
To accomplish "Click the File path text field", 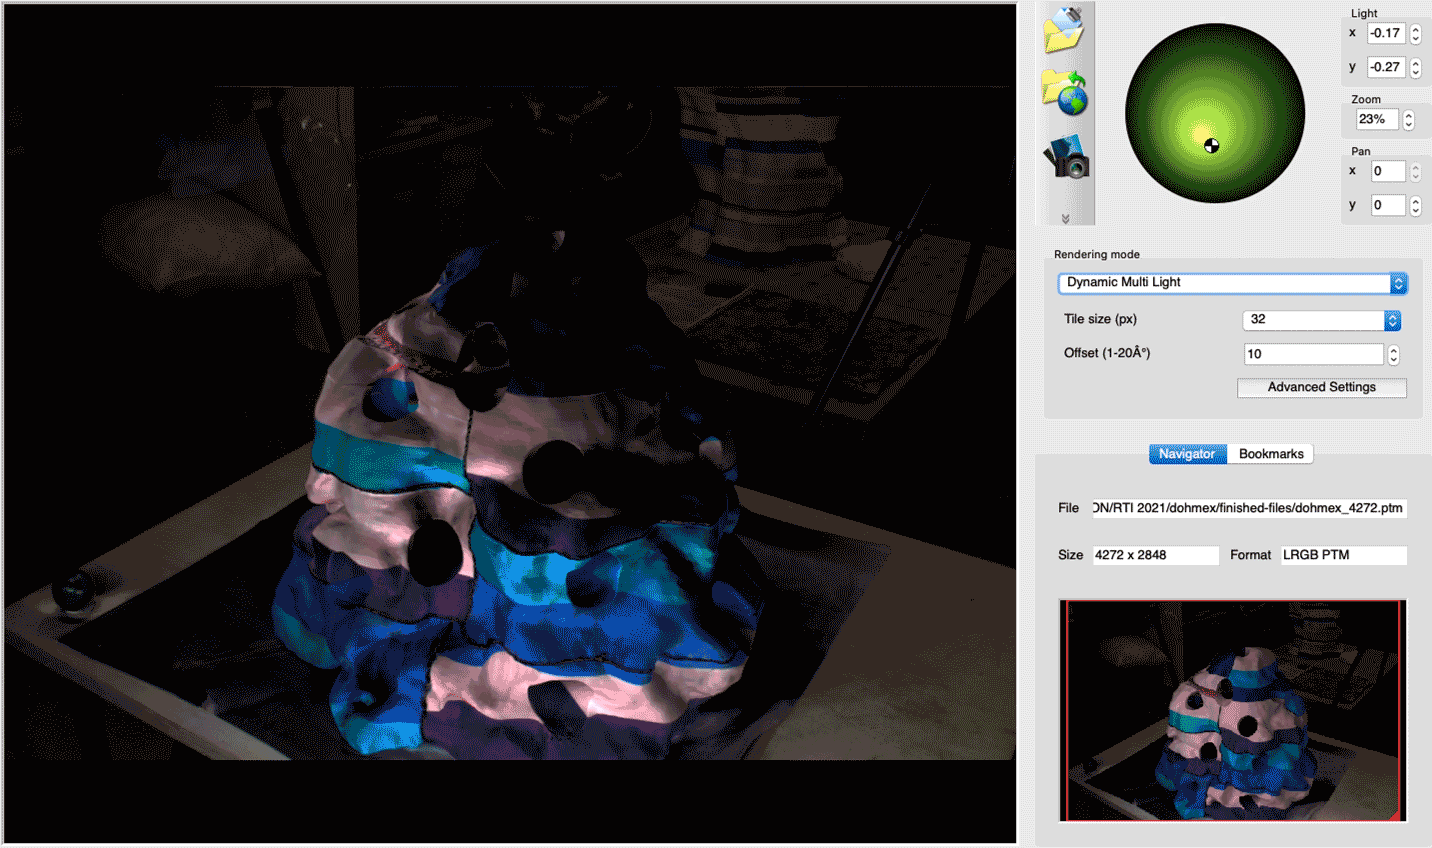I will point(1249,508).
